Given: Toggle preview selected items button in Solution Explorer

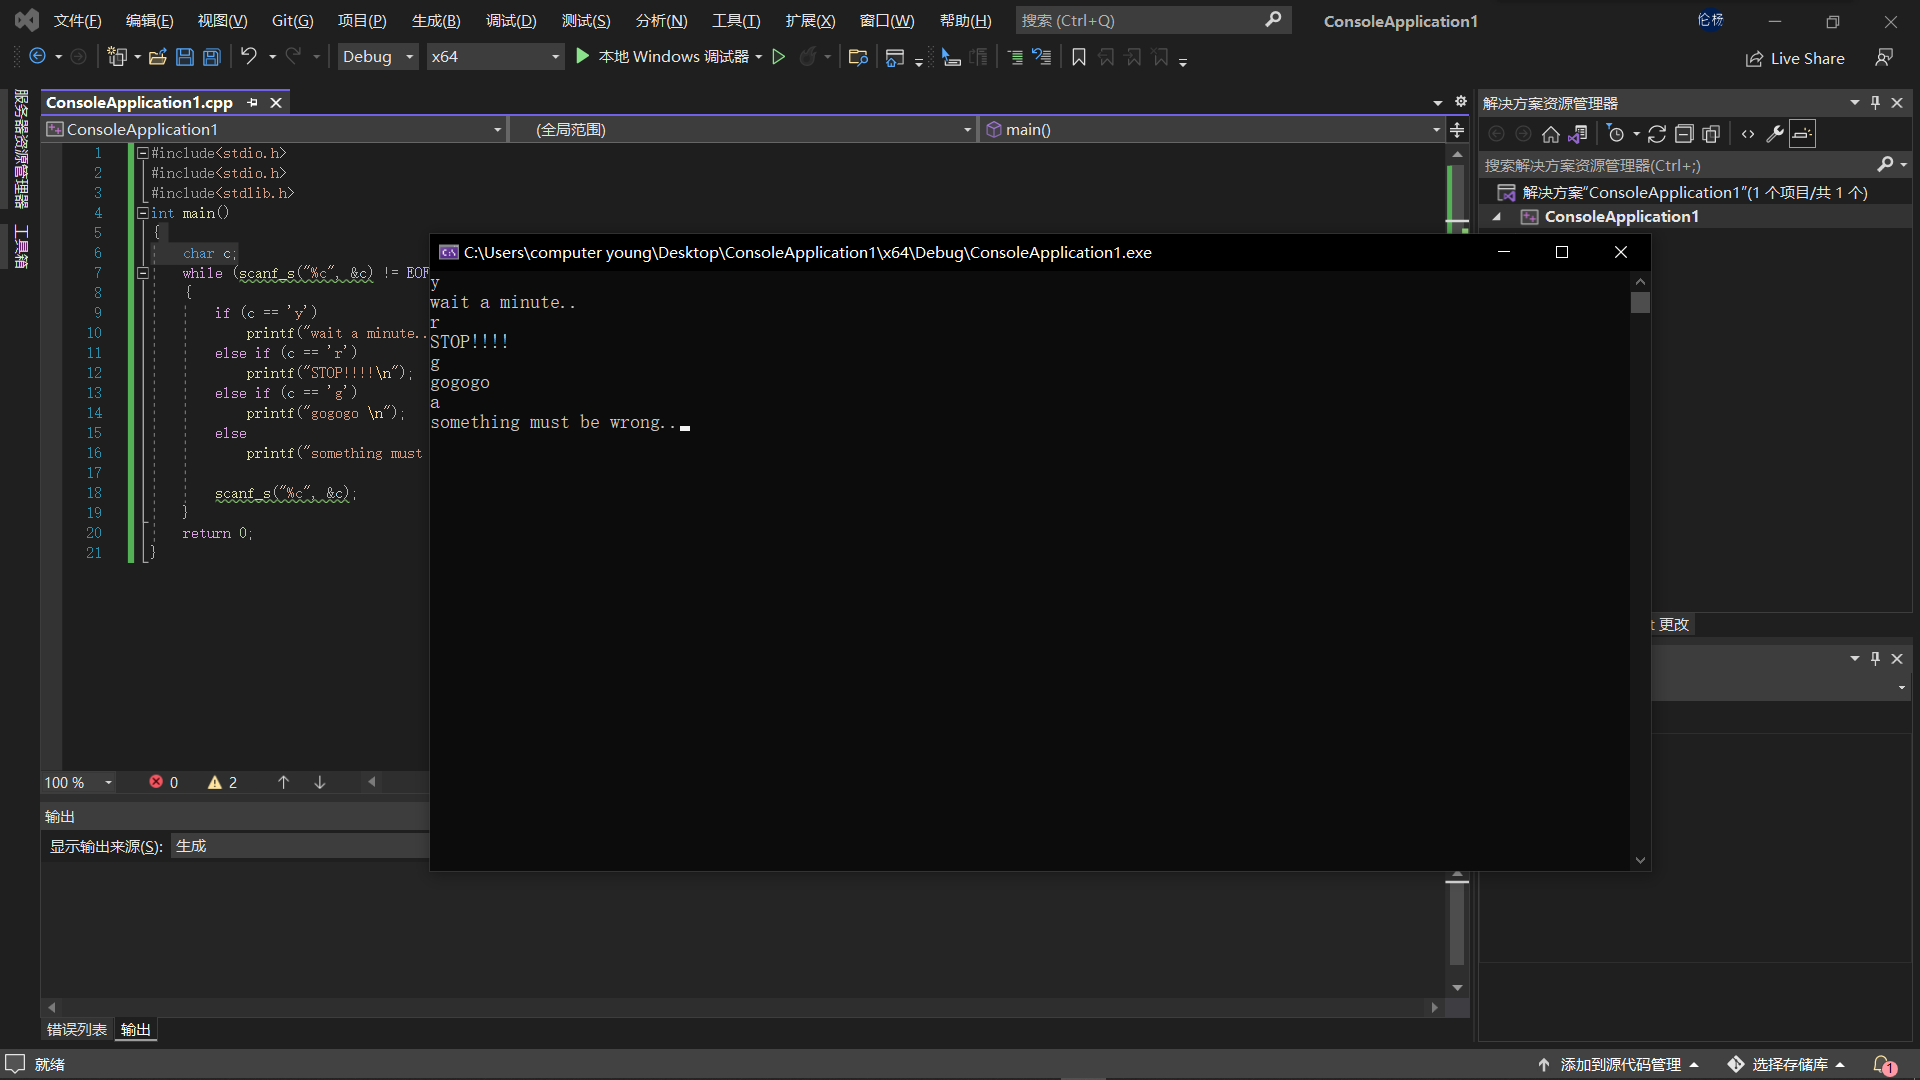Looking at the screenshot, I should 1802,134.
